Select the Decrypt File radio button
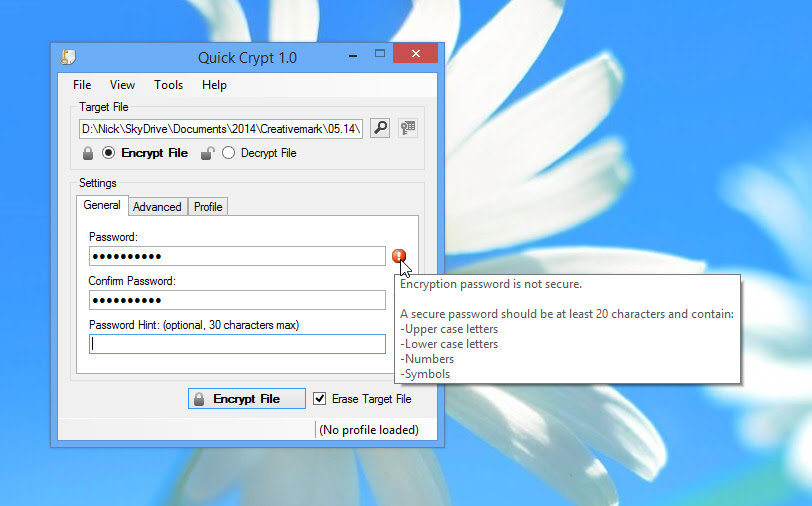The width and height of the screenshot is (812, 506). click(228, 153)
